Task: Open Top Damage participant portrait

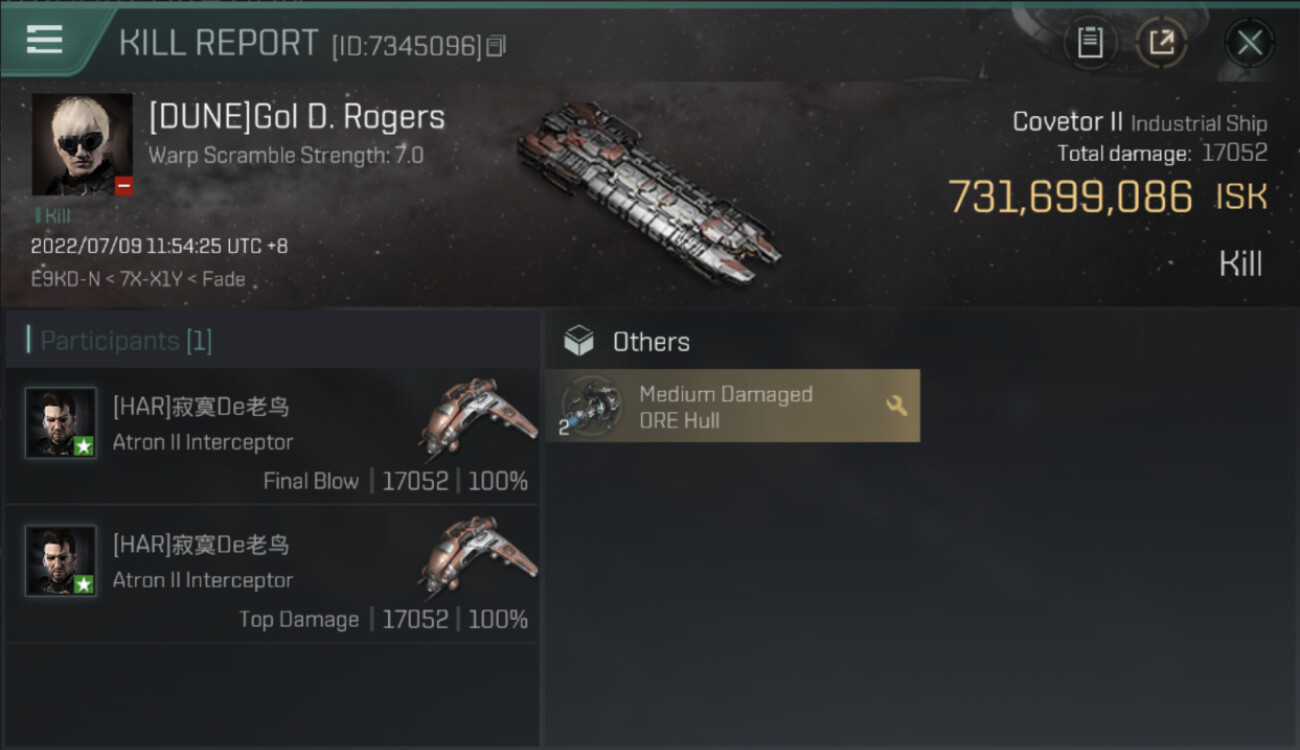Action: pos(61,561)
